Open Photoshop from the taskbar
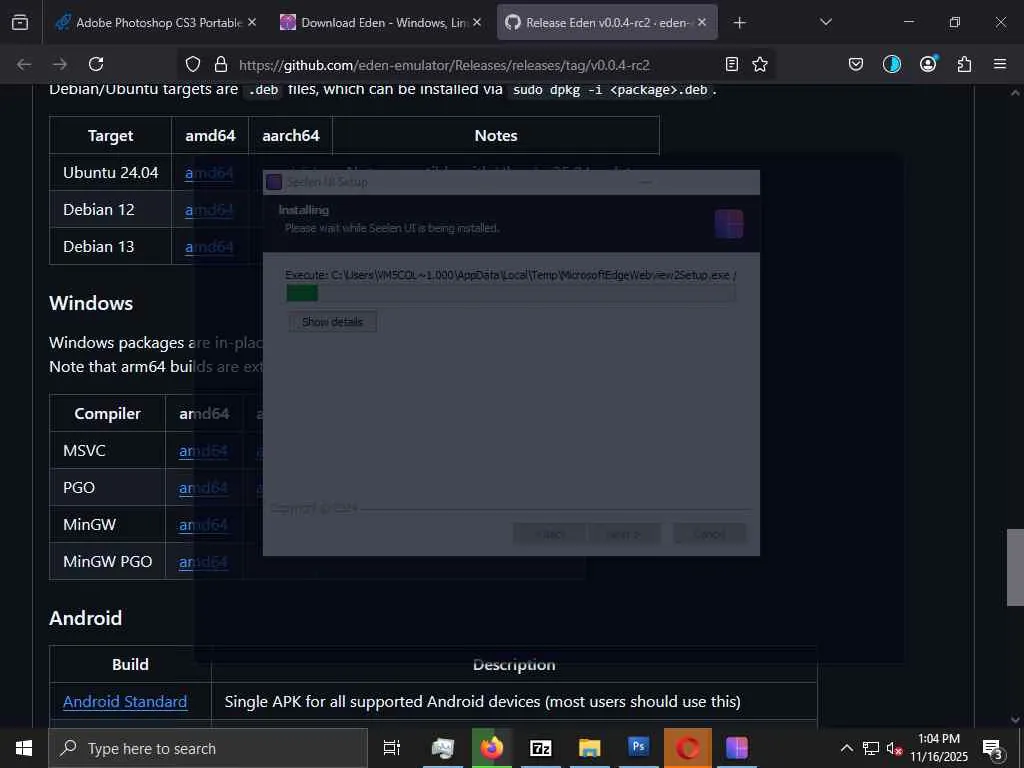 tap(638, 748)
